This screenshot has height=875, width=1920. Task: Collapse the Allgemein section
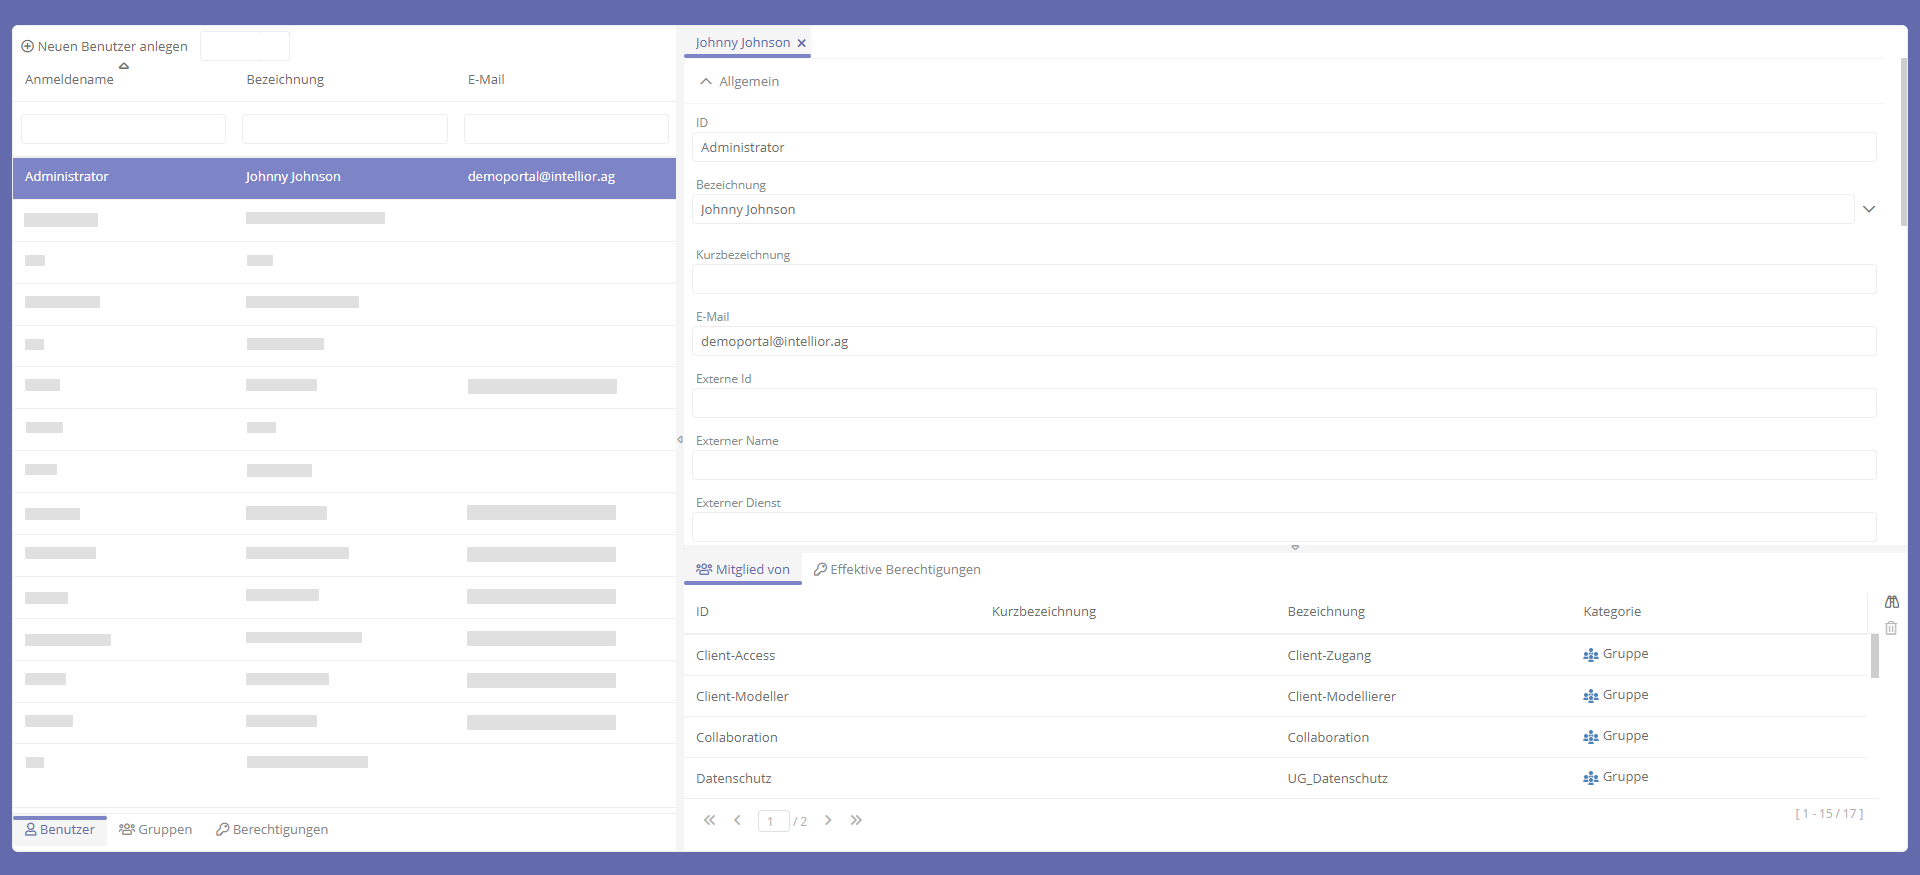coord(706,82)
